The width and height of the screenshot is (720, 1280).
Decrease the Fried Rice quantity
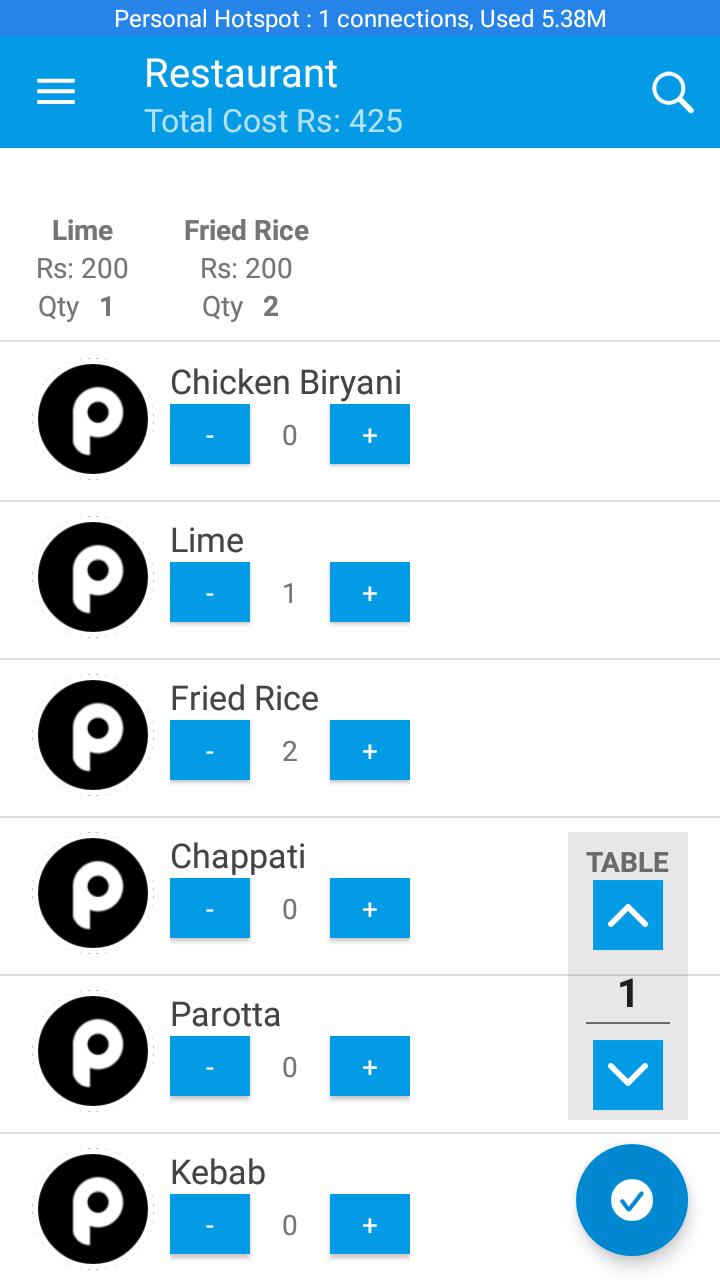click(210, 750)
